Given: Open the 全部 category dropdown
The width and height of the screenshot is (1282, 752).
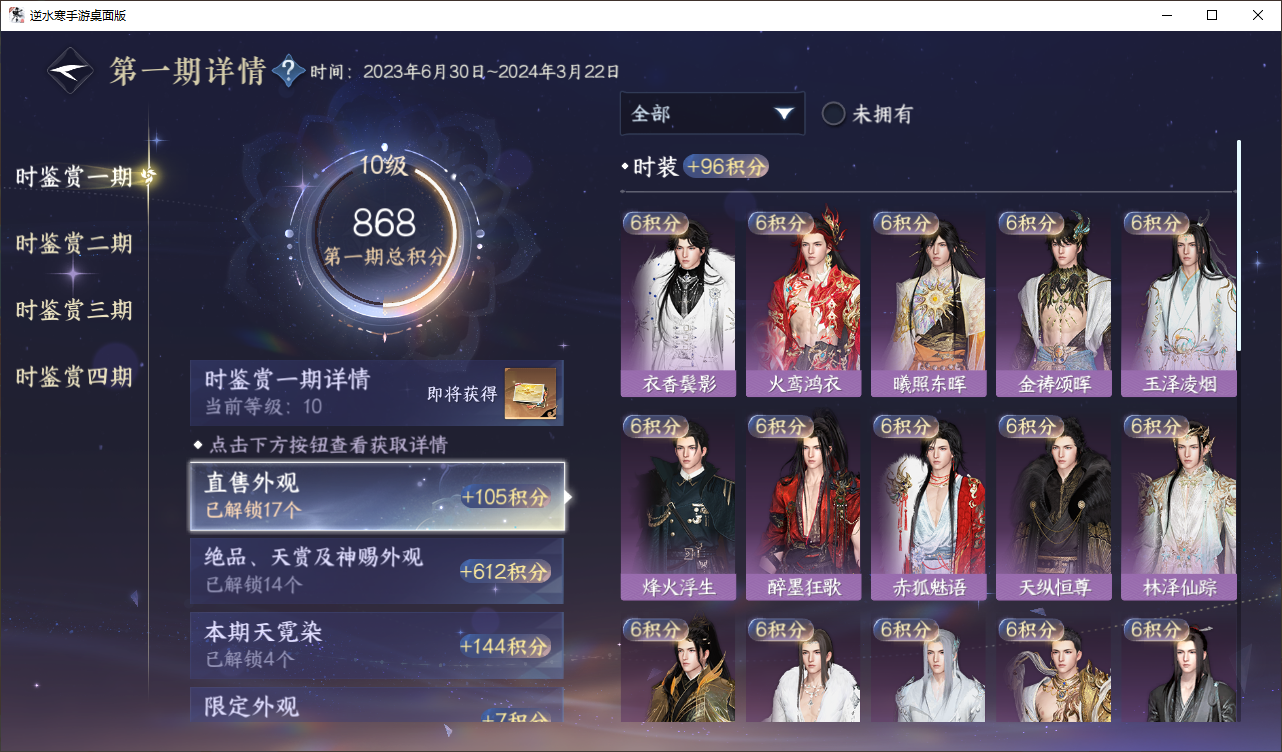Looking at the screenshot, I should pos(712,114).
